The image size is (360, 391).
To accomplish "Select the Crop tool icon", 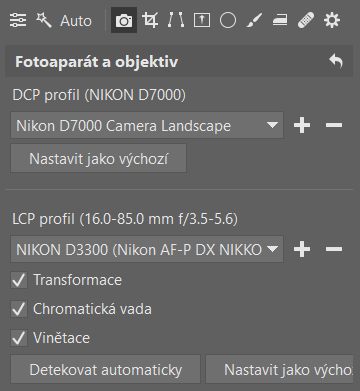I will coord(150,20).
